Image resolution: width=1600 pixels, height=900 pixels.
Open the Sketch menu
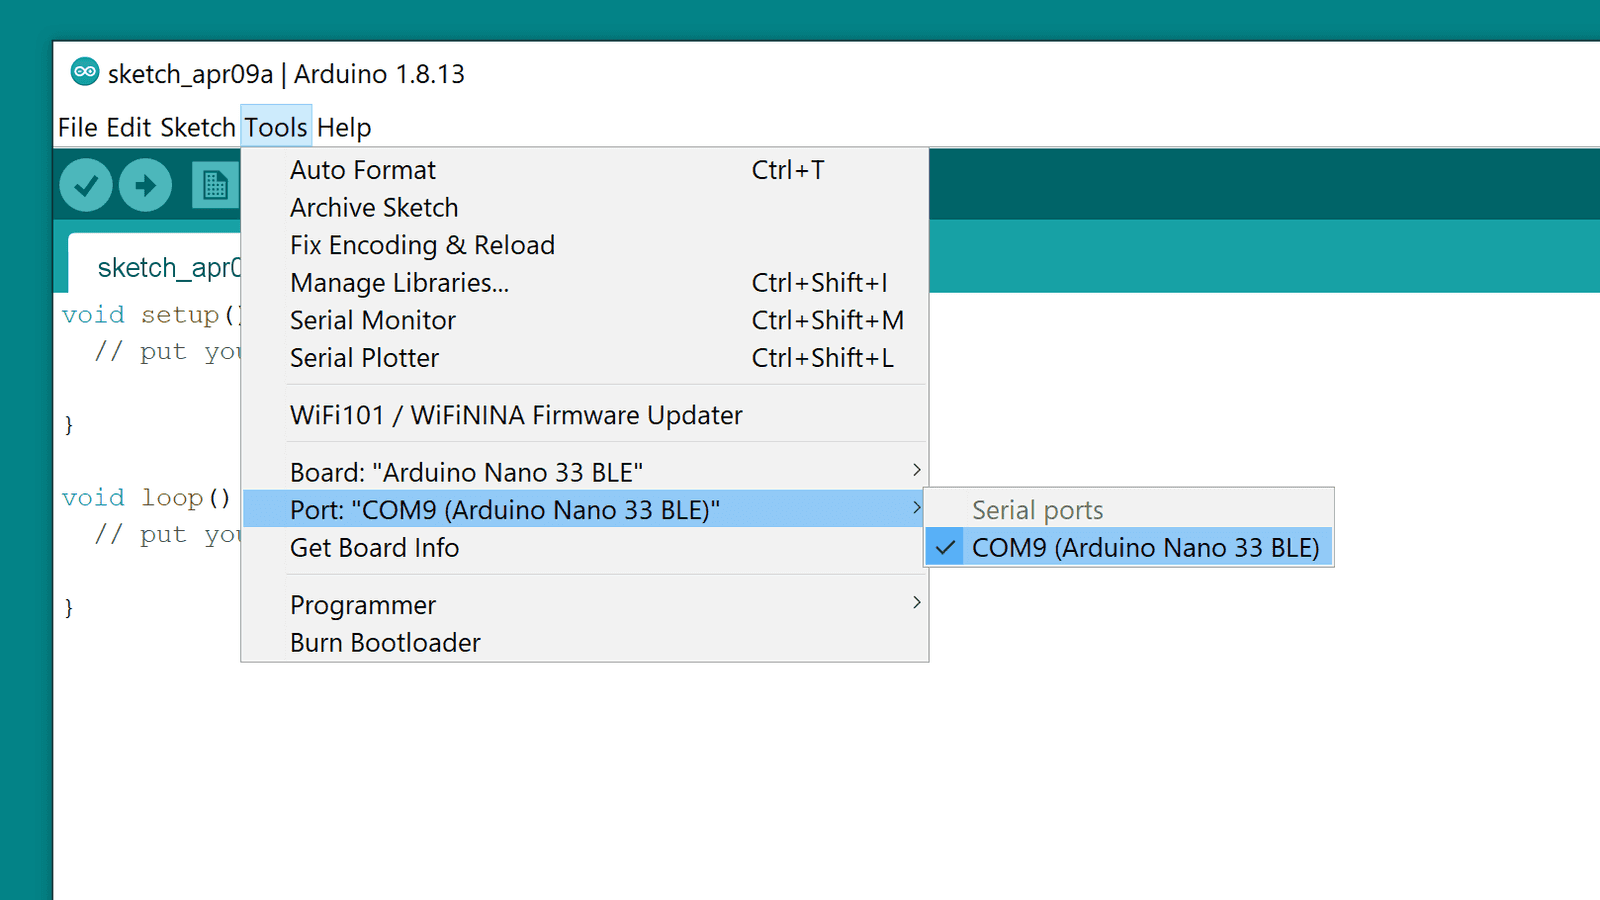[197, 128]
